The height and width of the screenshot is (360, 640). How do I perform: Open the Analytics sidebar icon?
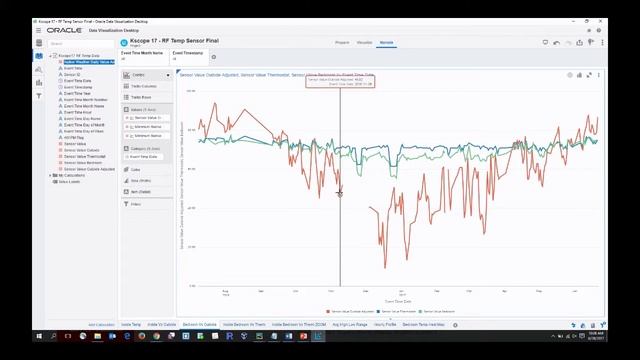[39, 69]
